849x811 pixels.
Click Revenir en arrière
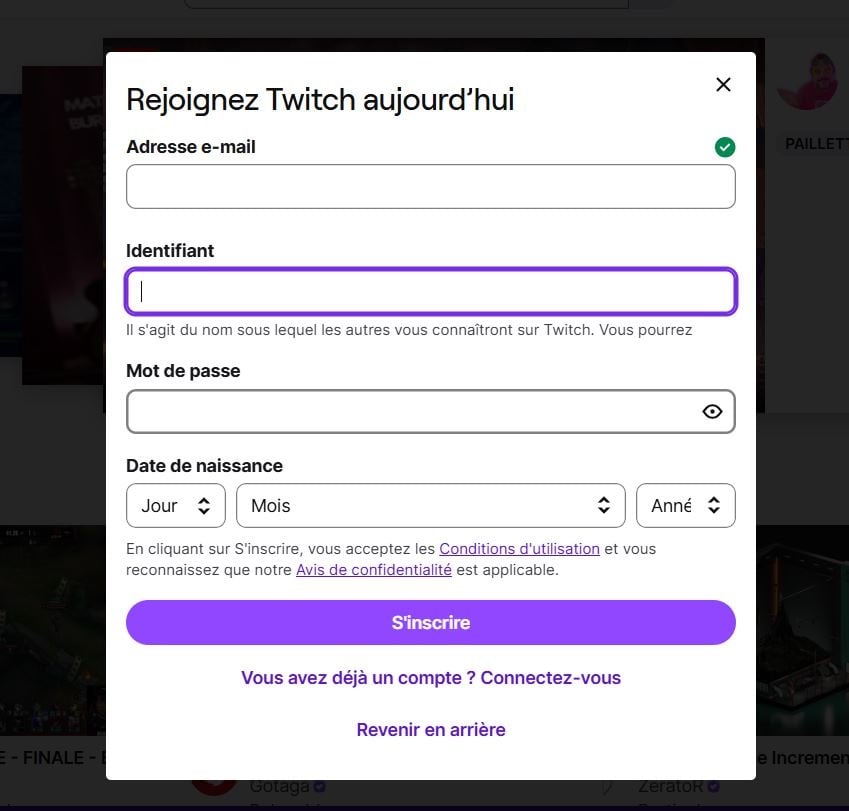tap(431, 730)
